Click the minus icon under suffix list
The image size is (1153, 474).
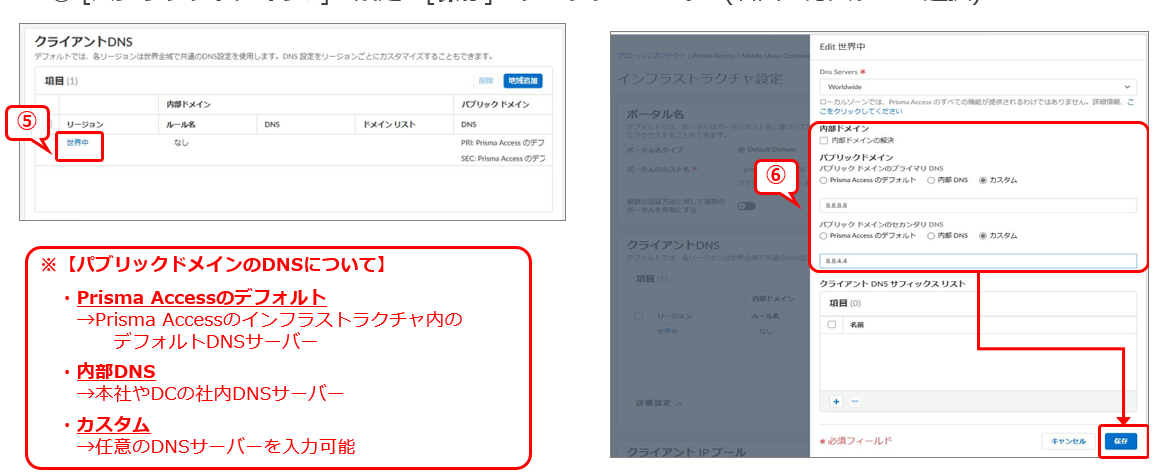coord(854,401)
